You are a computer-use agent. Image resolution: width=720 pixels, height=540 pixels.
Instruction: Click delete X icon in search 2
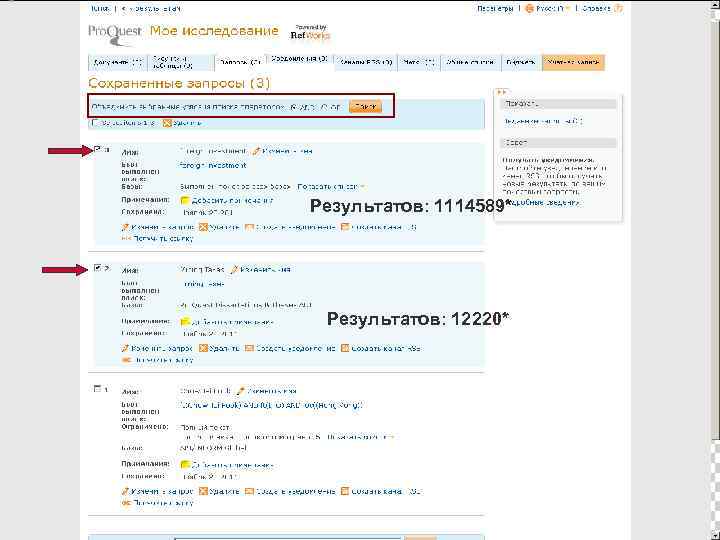point(203,349)
